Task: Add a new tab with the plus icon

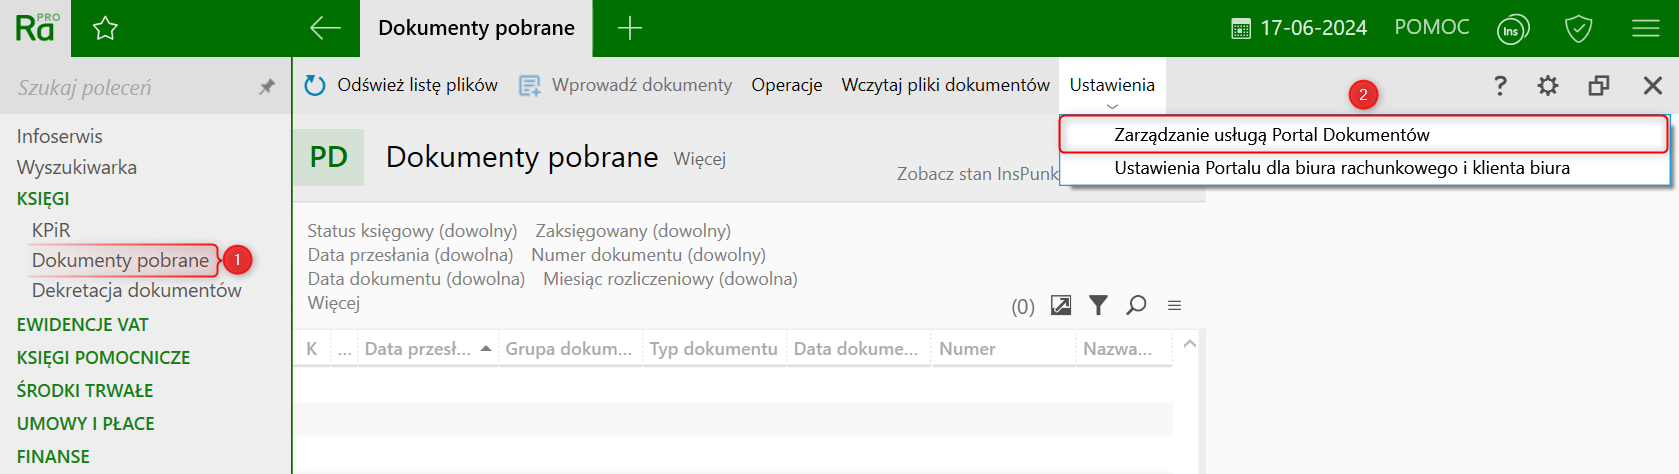Action: 630,28
